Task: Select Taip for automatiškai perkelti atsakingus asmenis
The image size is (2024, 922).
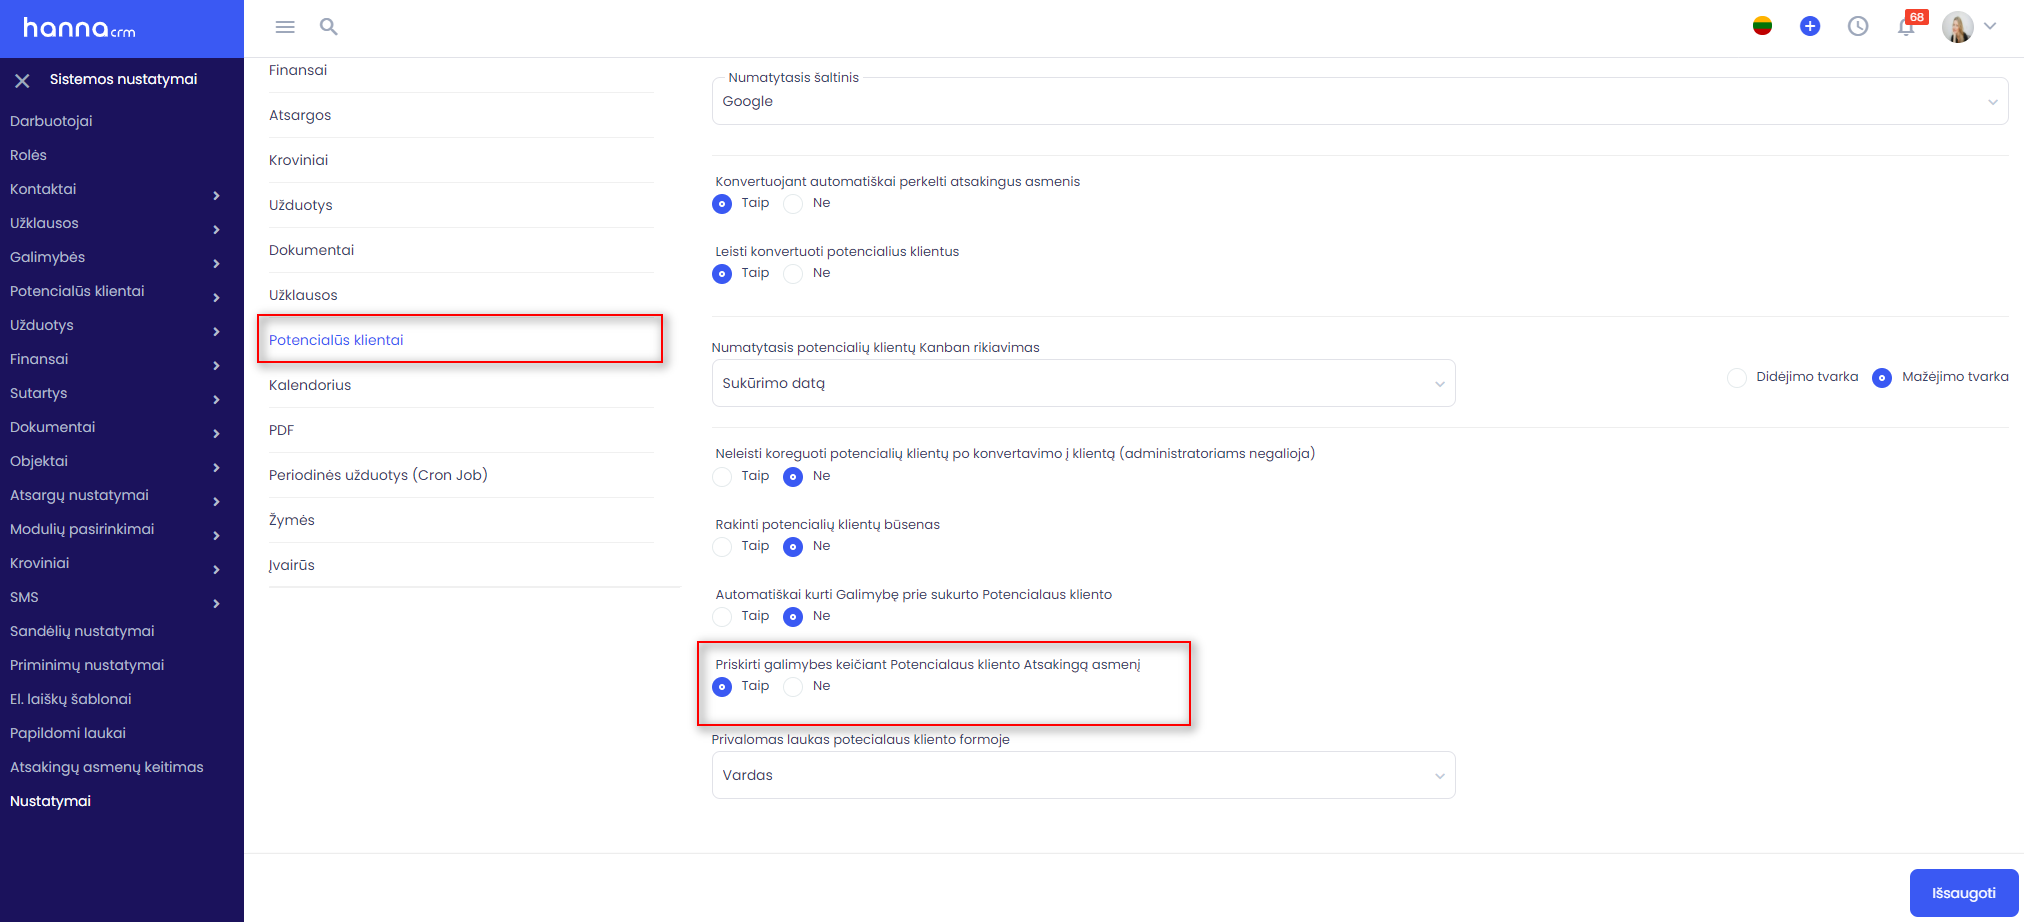Action: tap(722, 204)
